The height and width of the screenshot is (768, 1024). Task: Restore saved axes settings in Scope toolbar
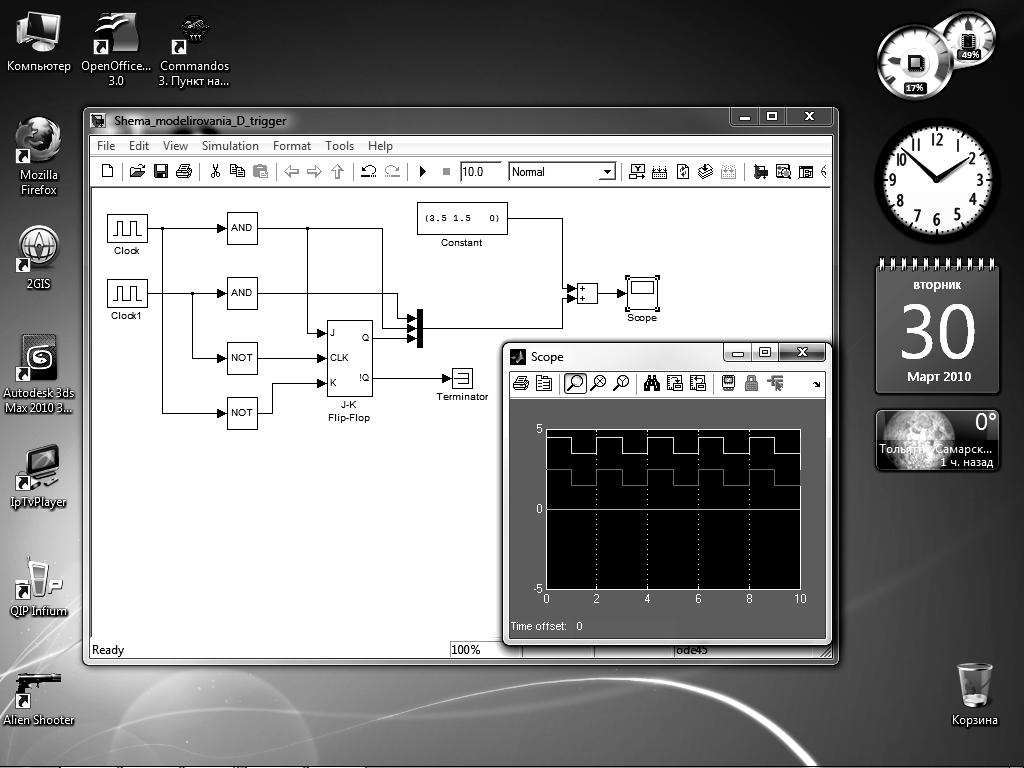697,383
